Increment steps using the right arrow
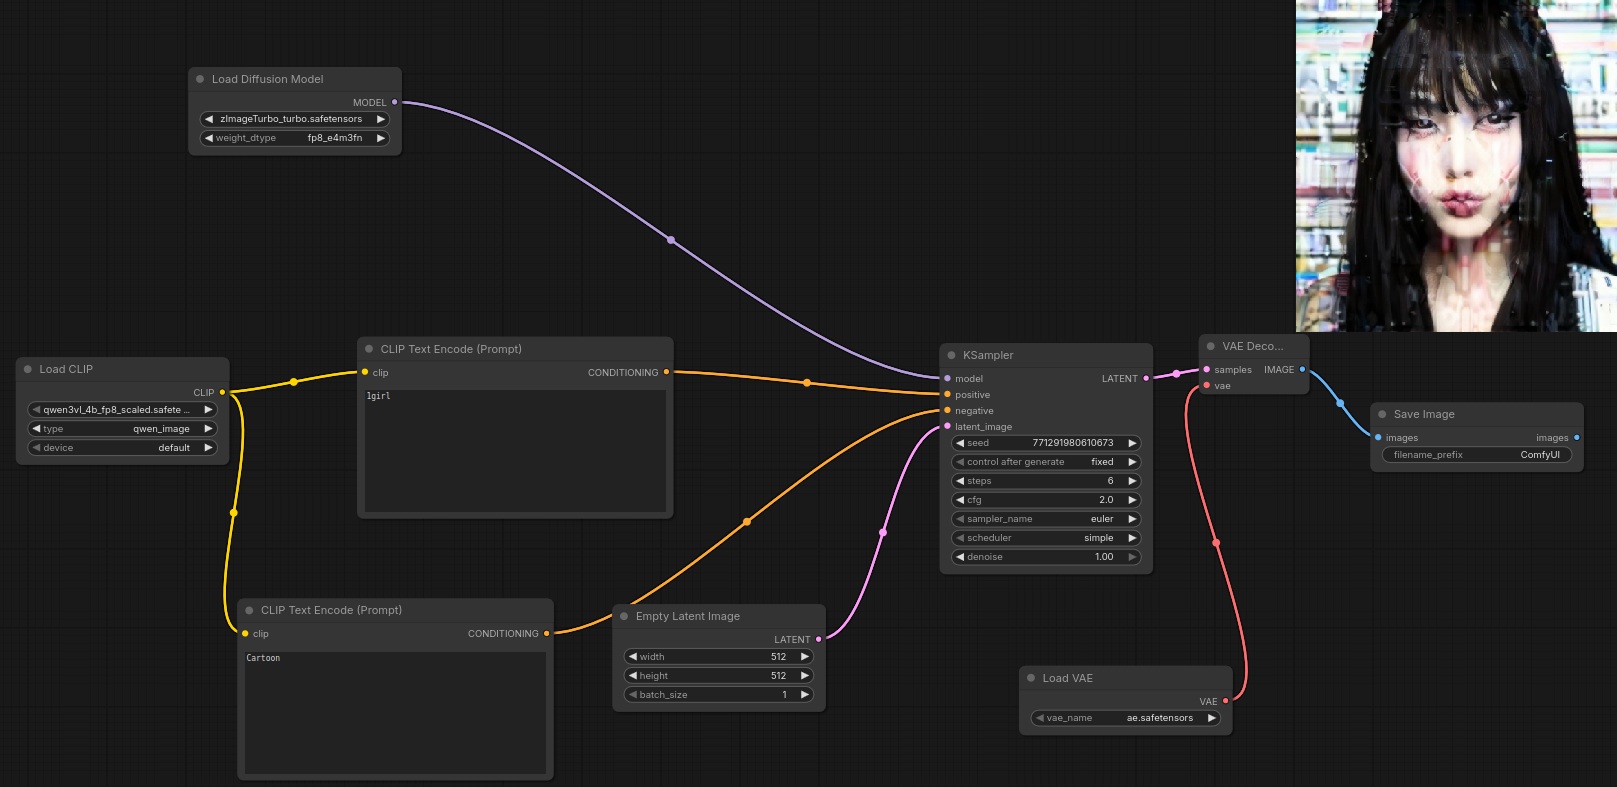 click(1132, 481)
